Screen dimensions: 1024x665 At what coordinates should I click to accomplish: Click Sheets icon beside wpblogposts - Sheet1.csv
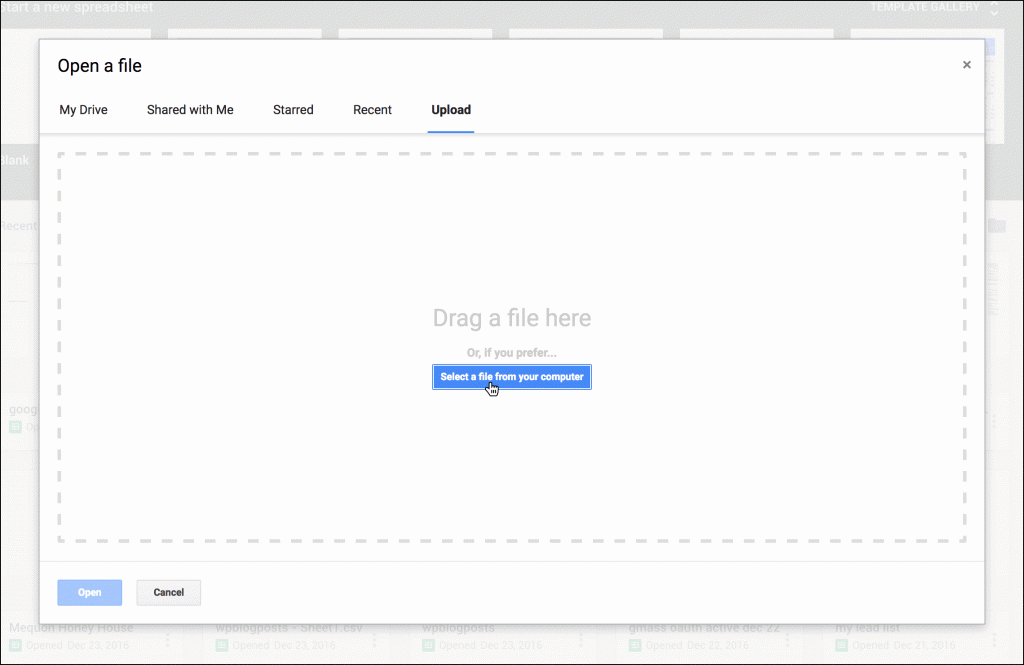pos(222,646)
